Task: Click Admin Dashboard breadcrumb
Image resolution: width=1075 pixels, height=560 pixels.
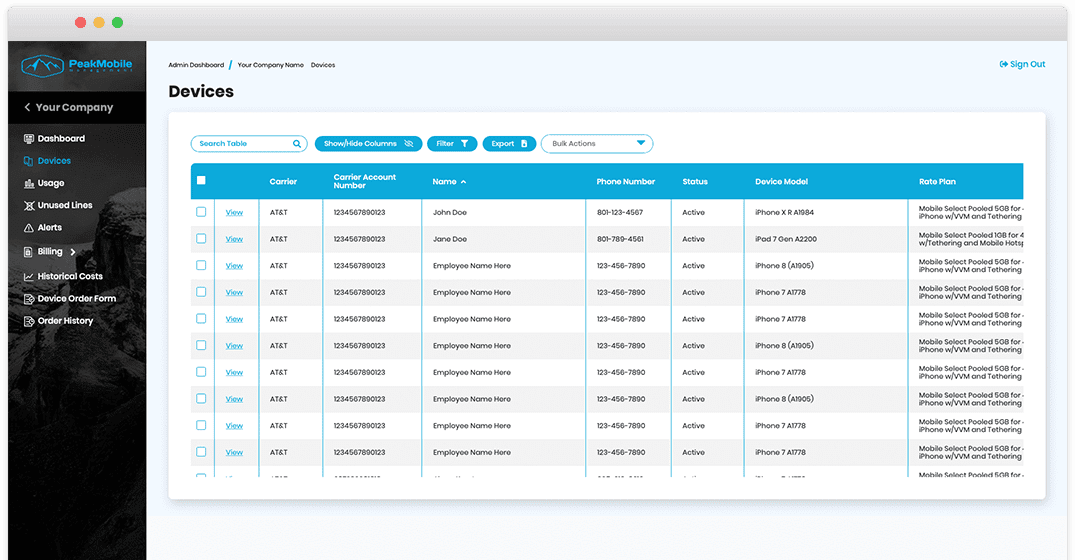Action: point(196,65)
